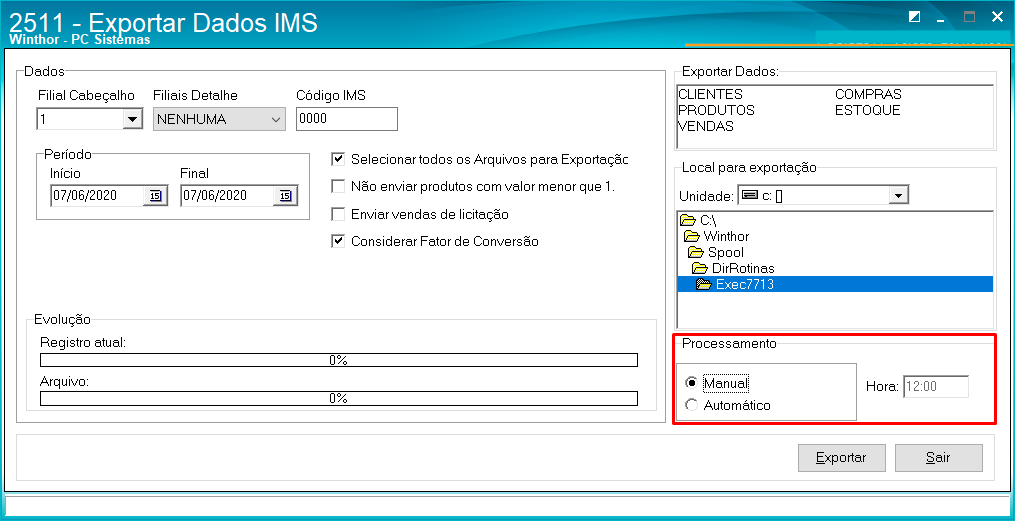Select the C:\ folder in the tree
1015x521 pixels.
698,221
